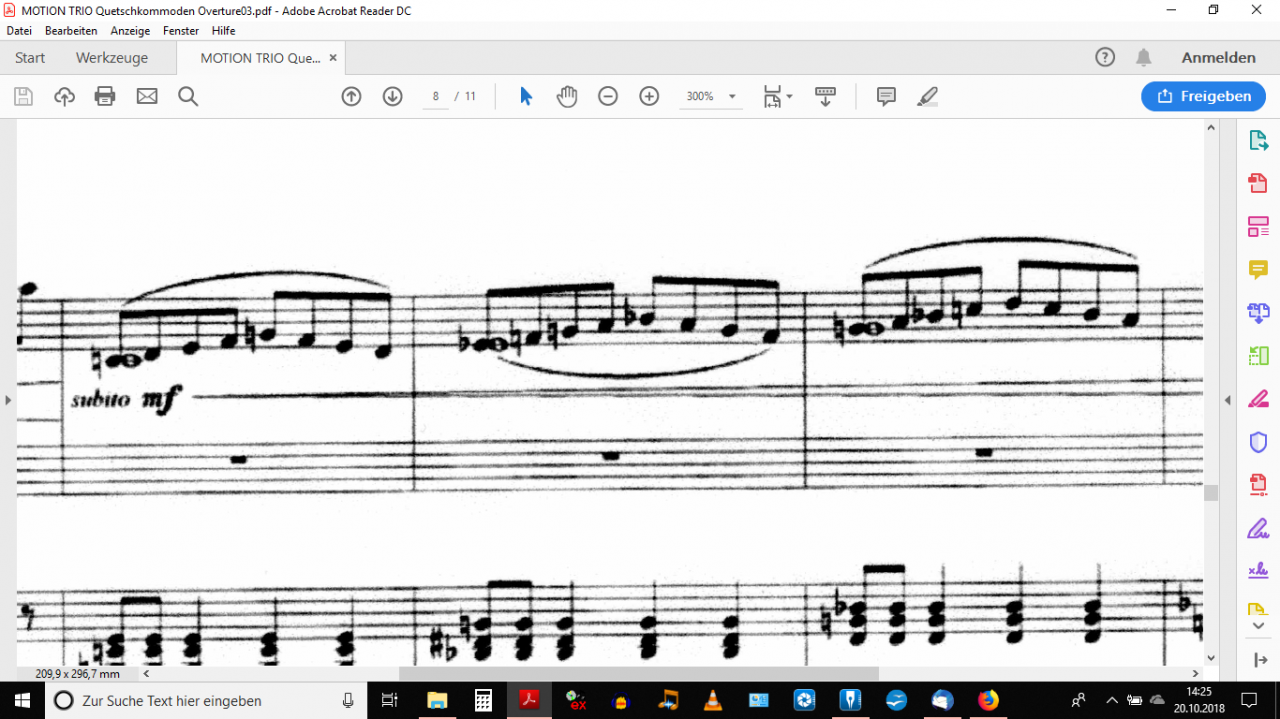Image resolution: width=1280 pixels, height=719 pixels.
Task: Print the document
Action: [105, 96]
